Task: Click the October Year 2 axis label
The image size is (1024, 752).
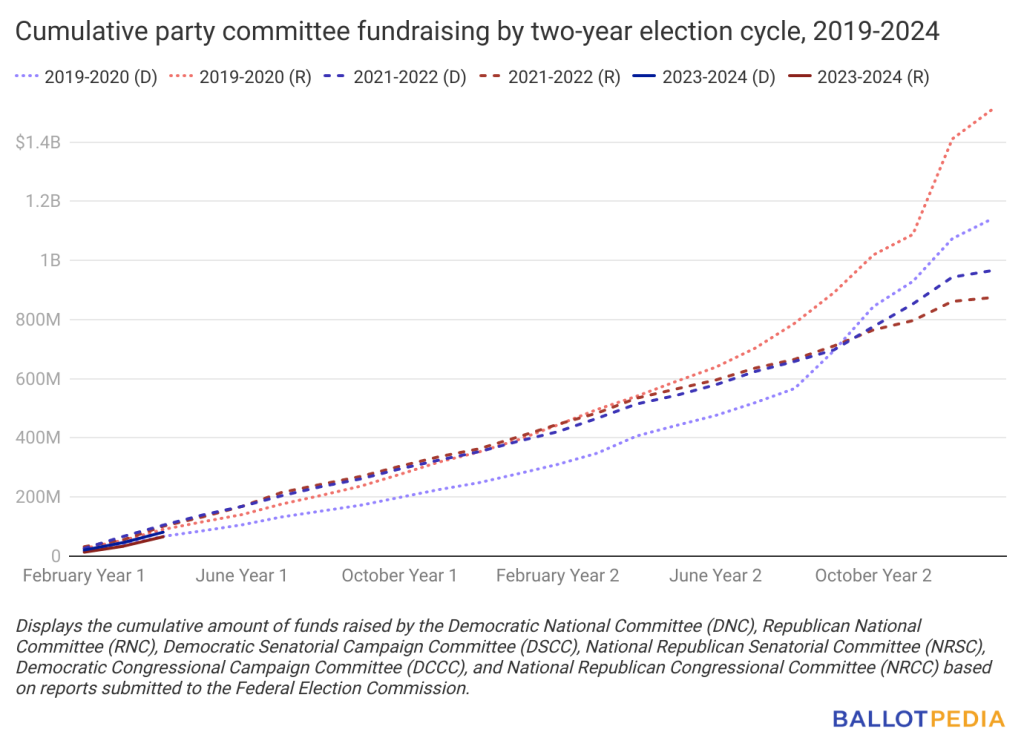Action: (873, 576)
